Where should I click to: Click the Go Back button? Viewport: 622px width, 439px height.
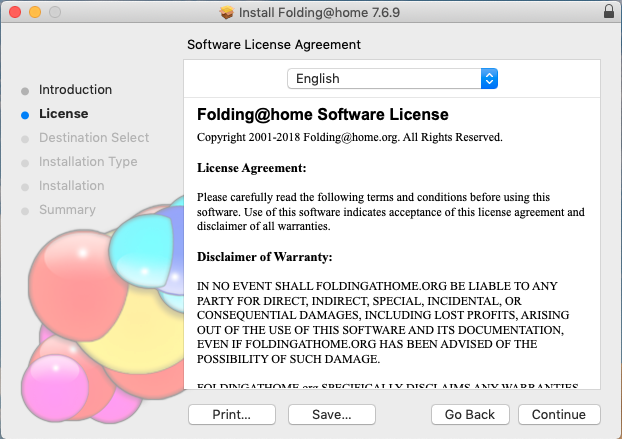[470, 414]
